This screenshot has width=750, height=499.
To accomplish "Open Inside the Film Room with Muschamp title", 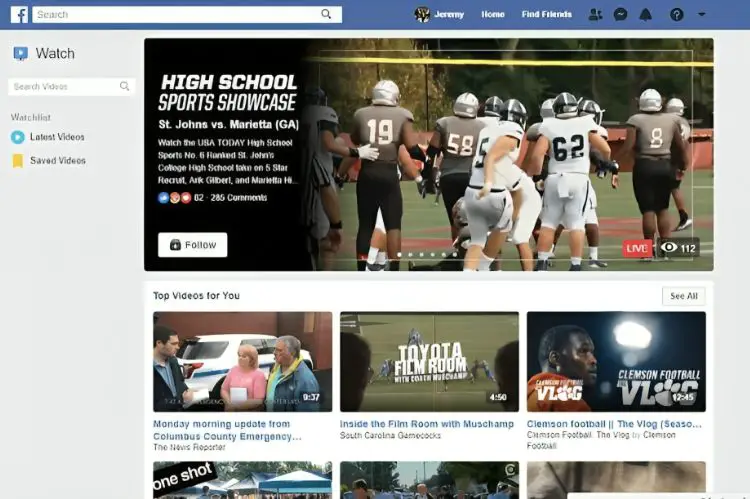I will 427,424.
